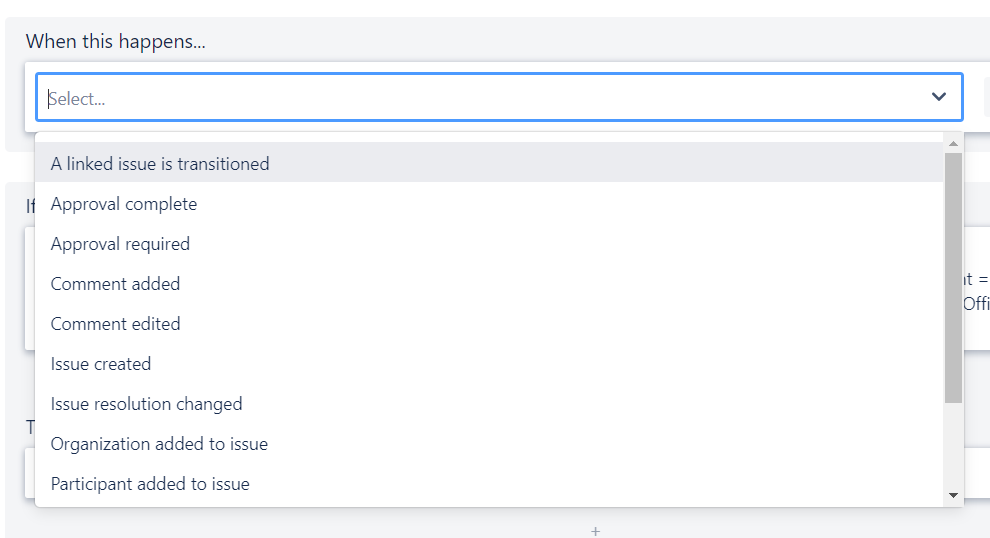990x538 pixels.
Task: Select 'A linked issue is transitioned' option
Action: [x=489, y=164]
